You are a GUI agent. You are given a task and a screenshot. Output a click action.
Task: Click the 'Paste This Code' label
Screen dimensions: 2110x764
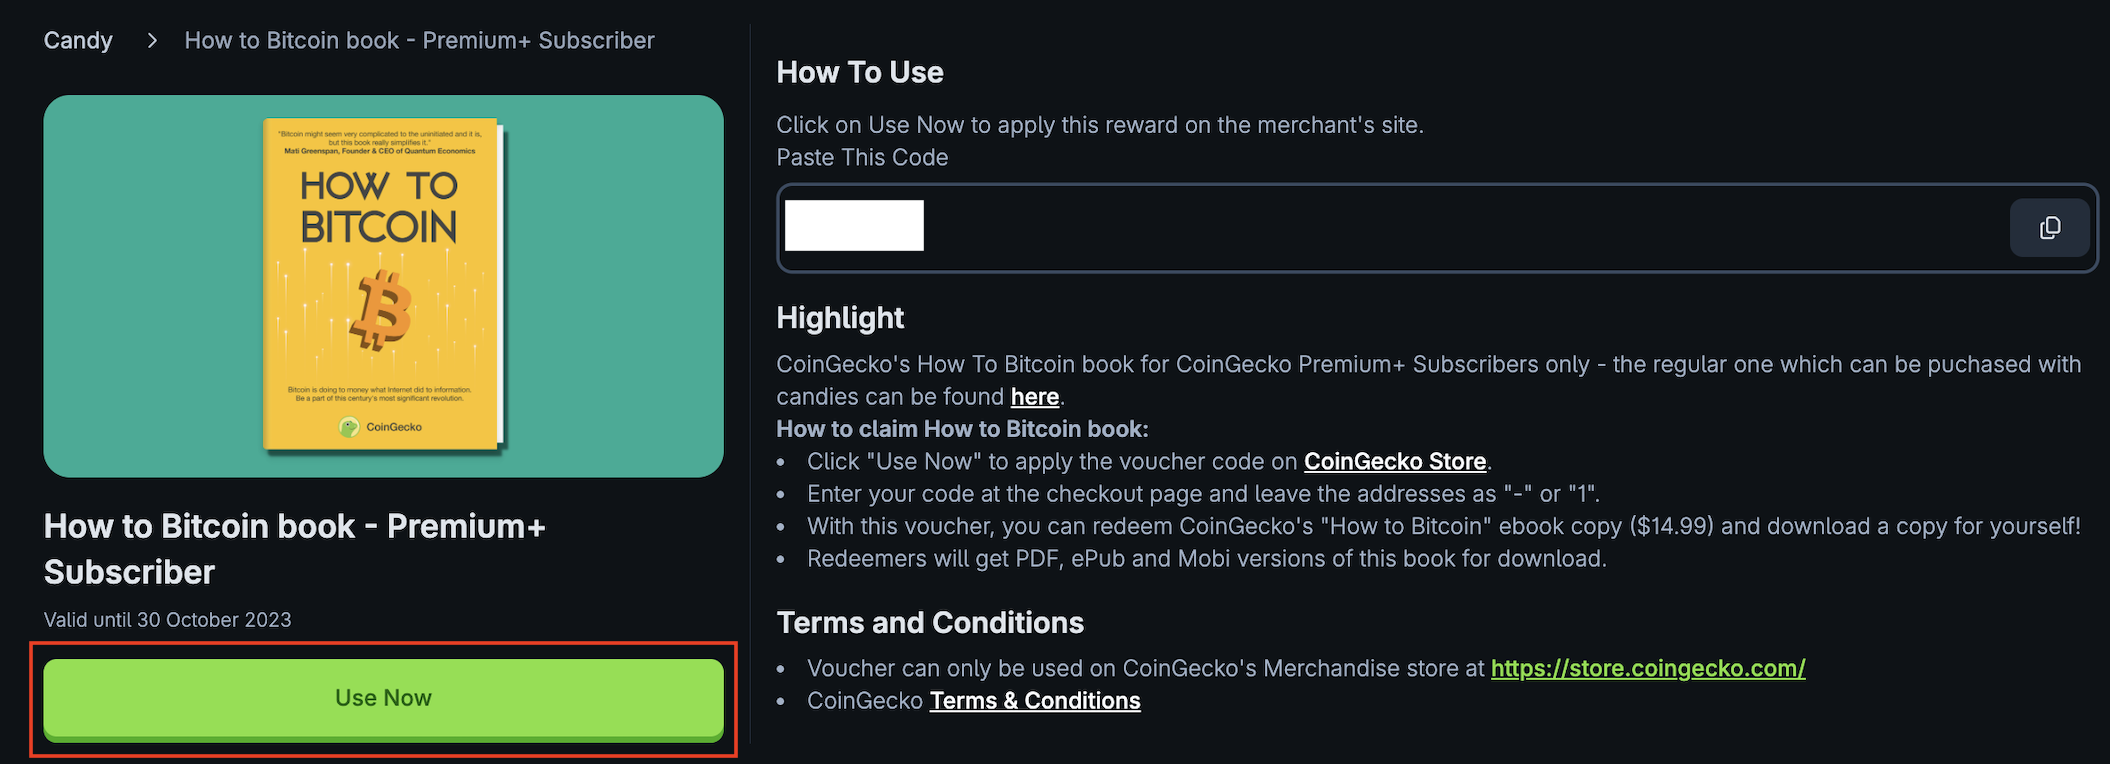click(x=861, y=158)
